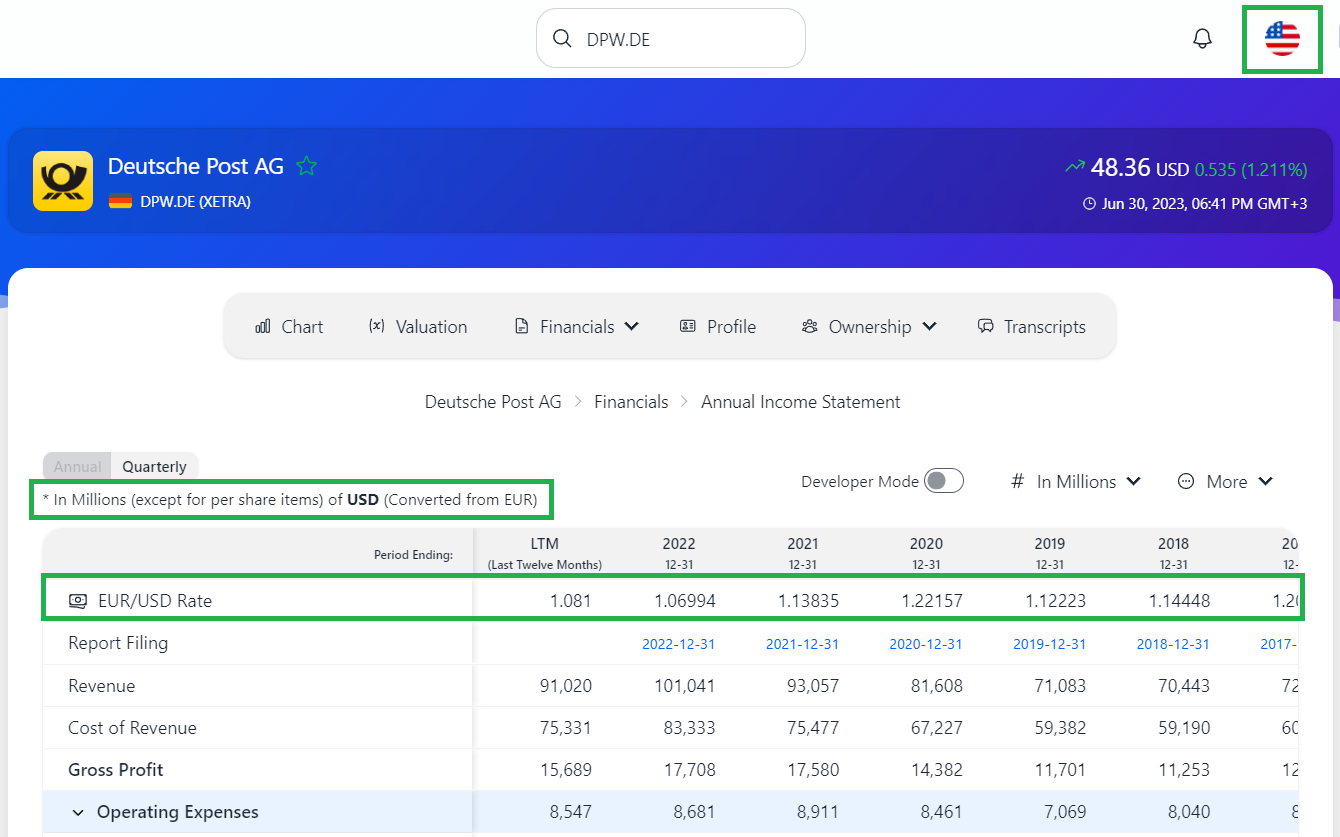Switch to Annual view
Image resolution: width=1340 pixels, height=837 pixels.
[77, 466]
